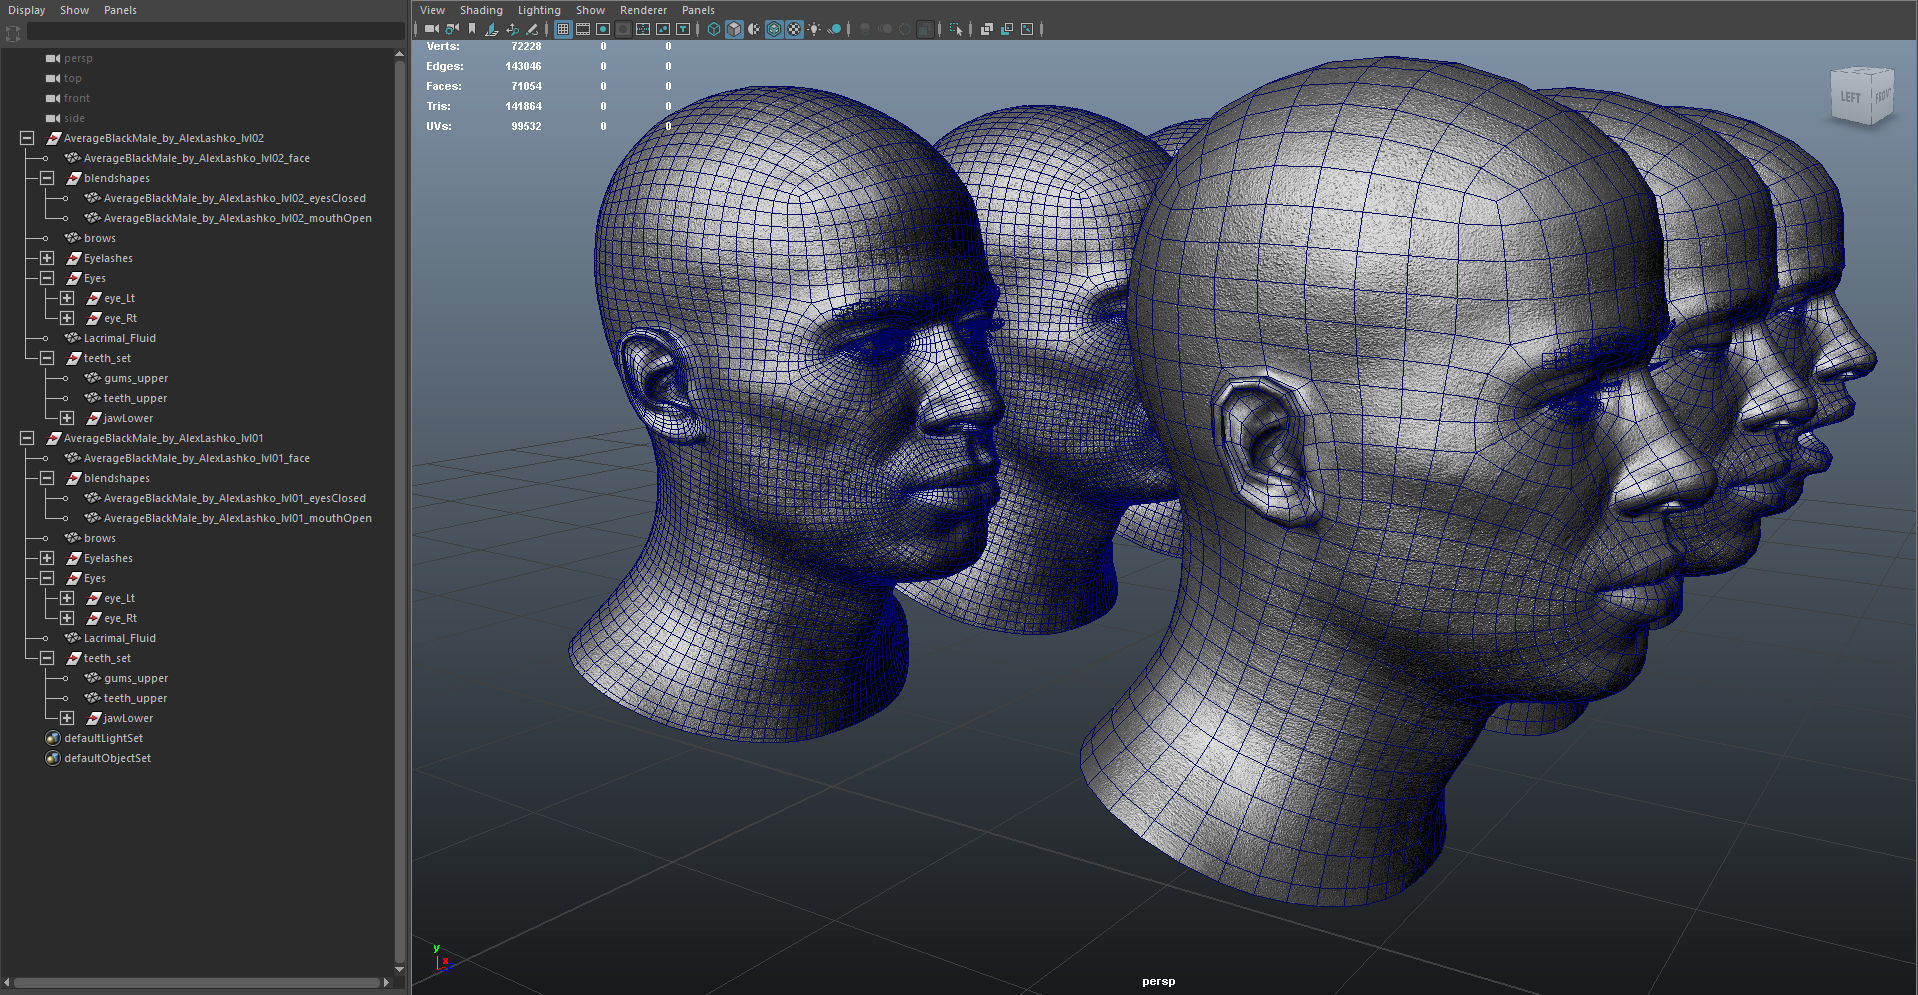Select the side camera in Outliner
The image size is (1918, 995).
click(74, 118)
